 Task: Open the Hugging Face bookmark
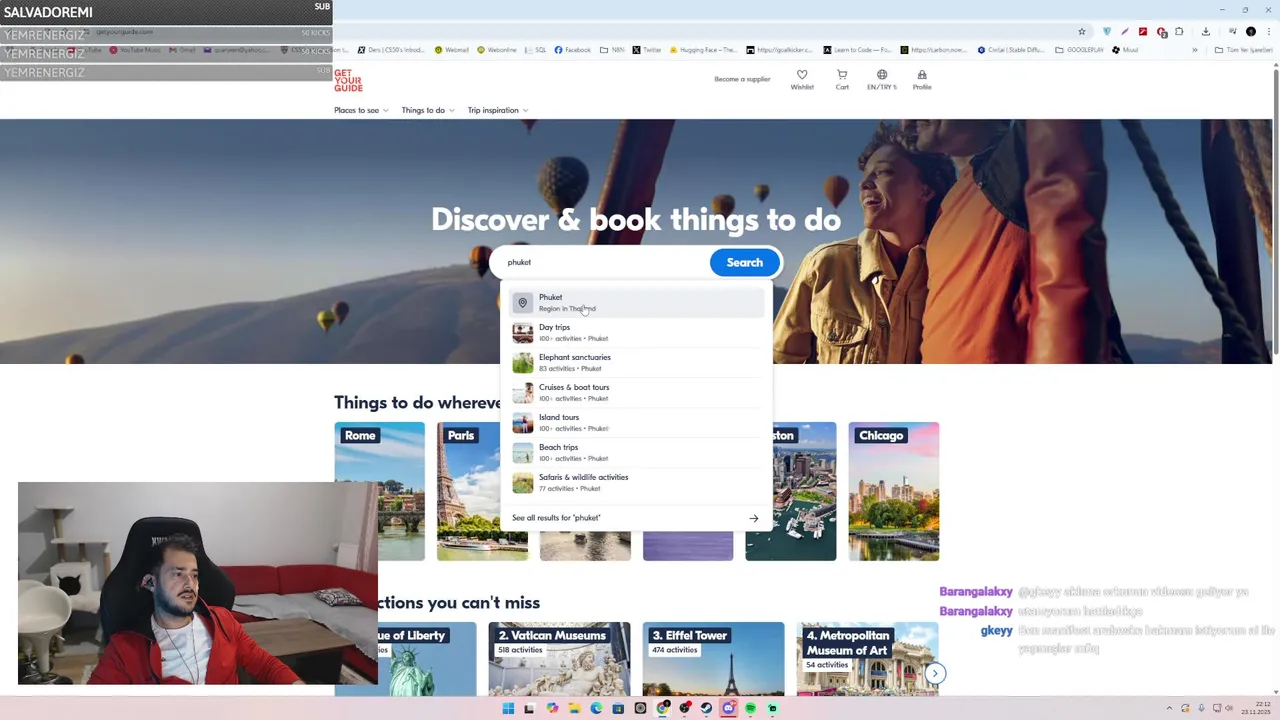[703, 50]
